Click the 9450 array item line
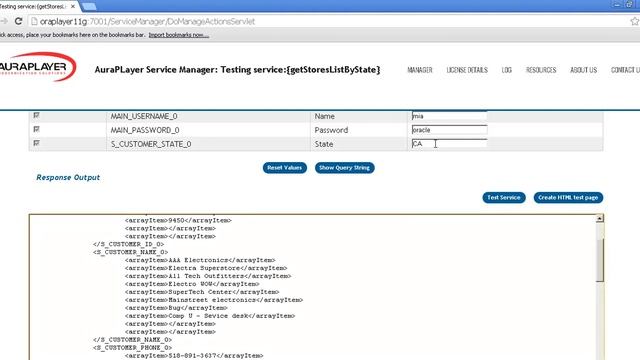The height and width of the screenshot is (360, 640). (178, 220)
